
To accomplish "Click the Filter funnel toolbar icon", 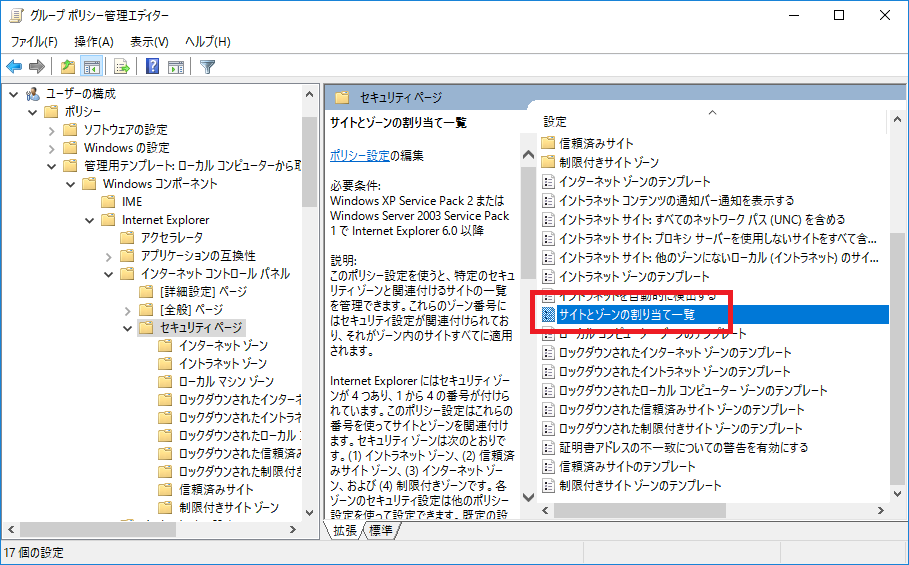I will pos(207,67).
